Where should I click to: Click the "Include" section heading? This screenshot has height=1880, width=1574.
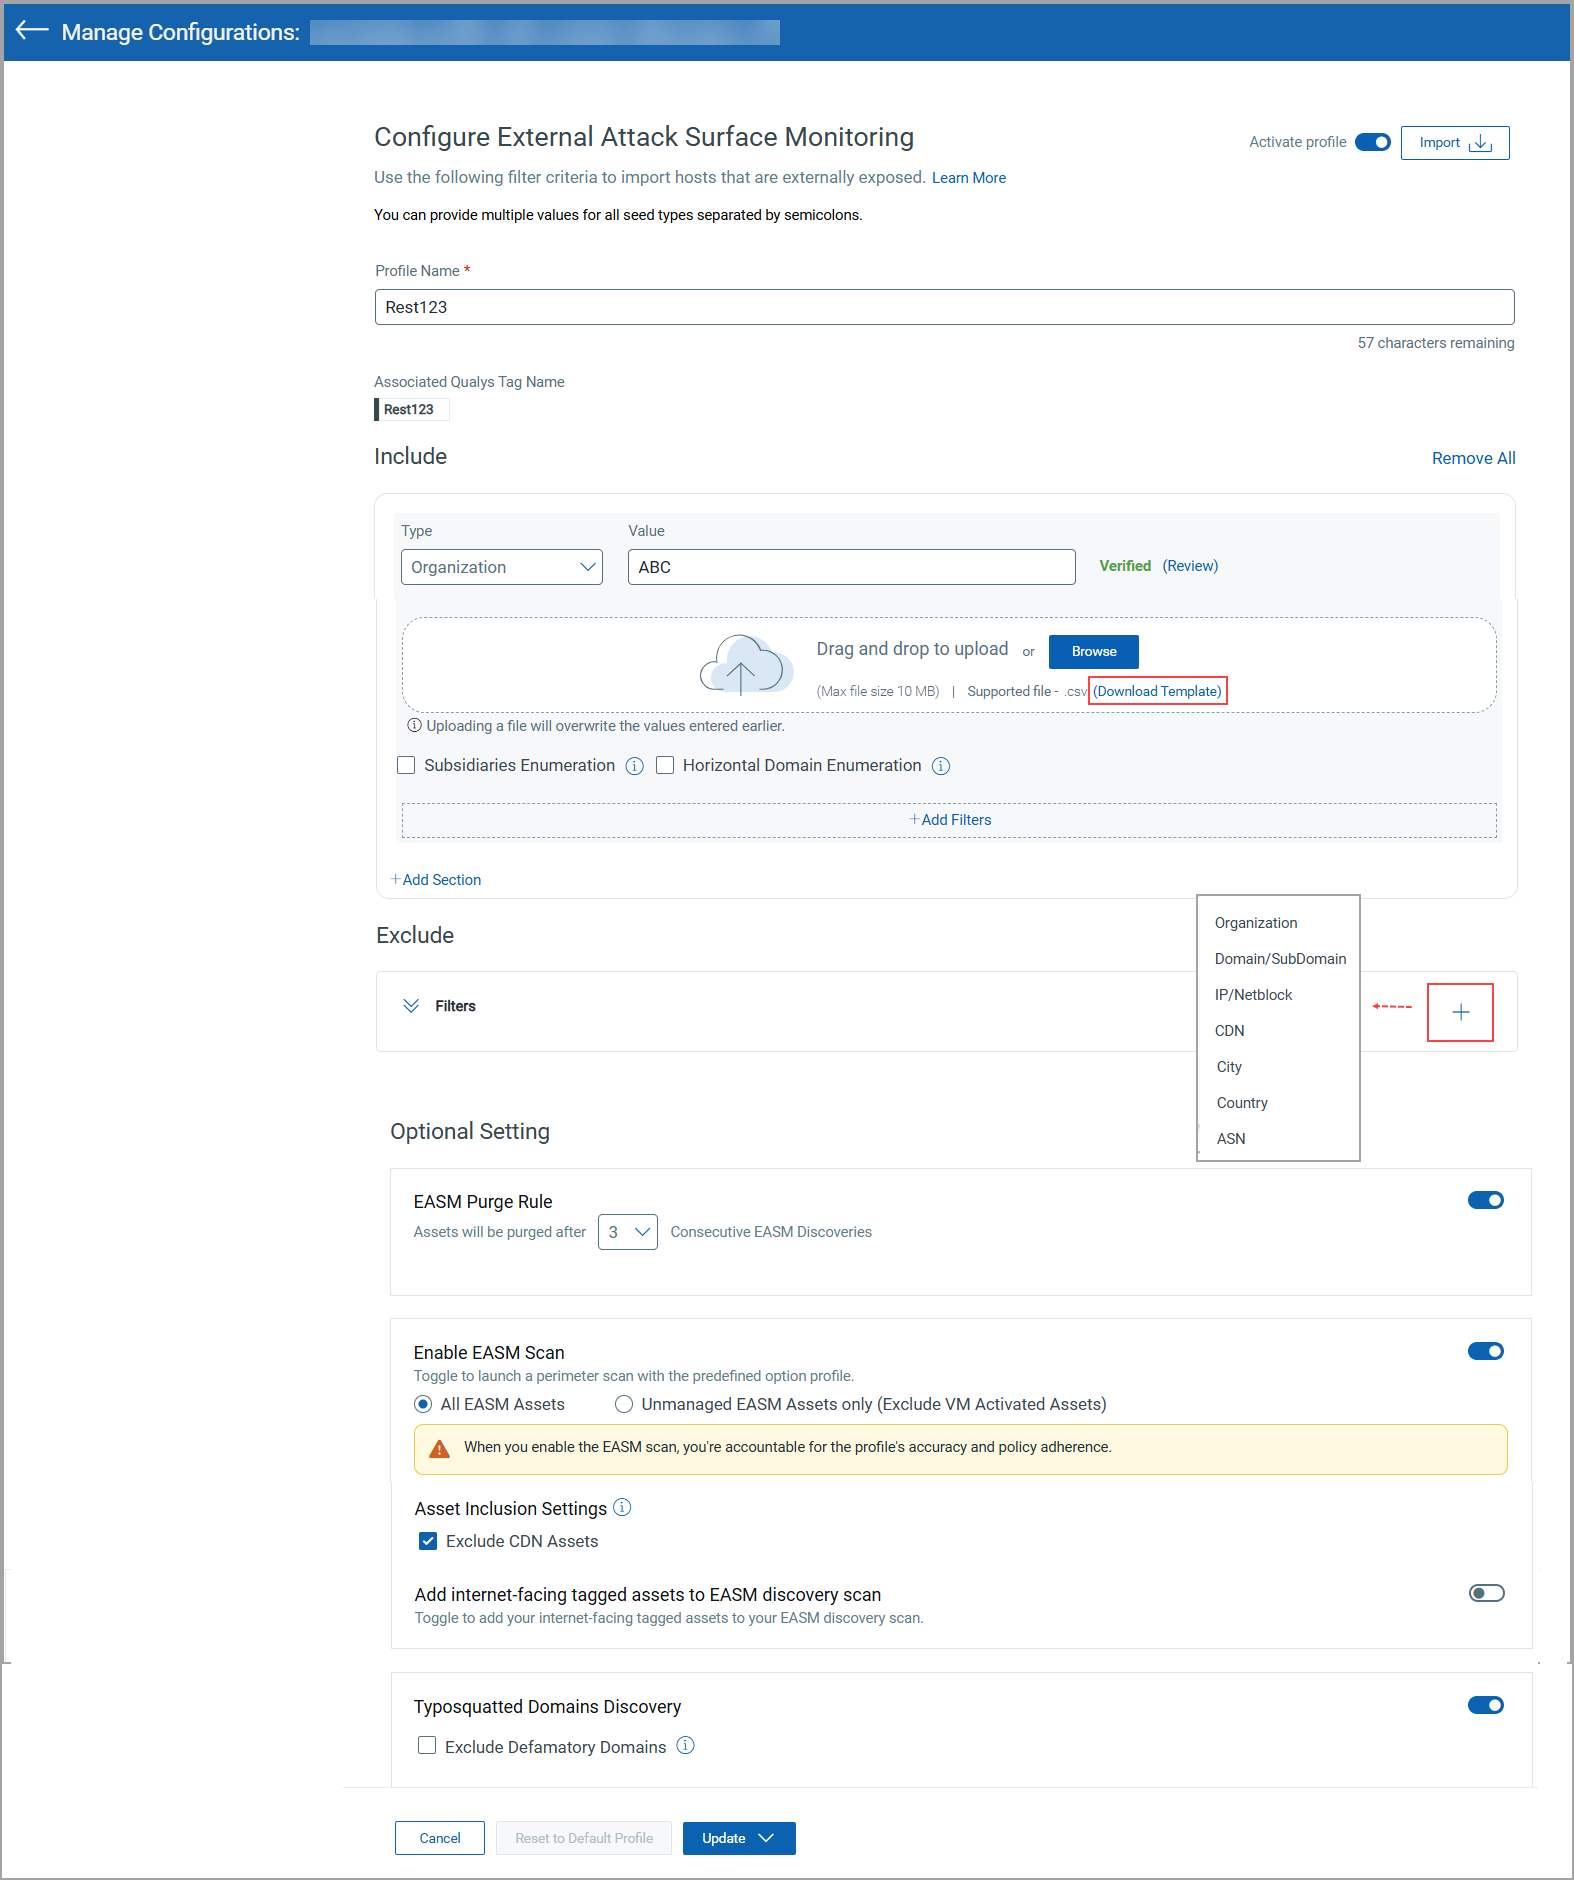(410, 457)
